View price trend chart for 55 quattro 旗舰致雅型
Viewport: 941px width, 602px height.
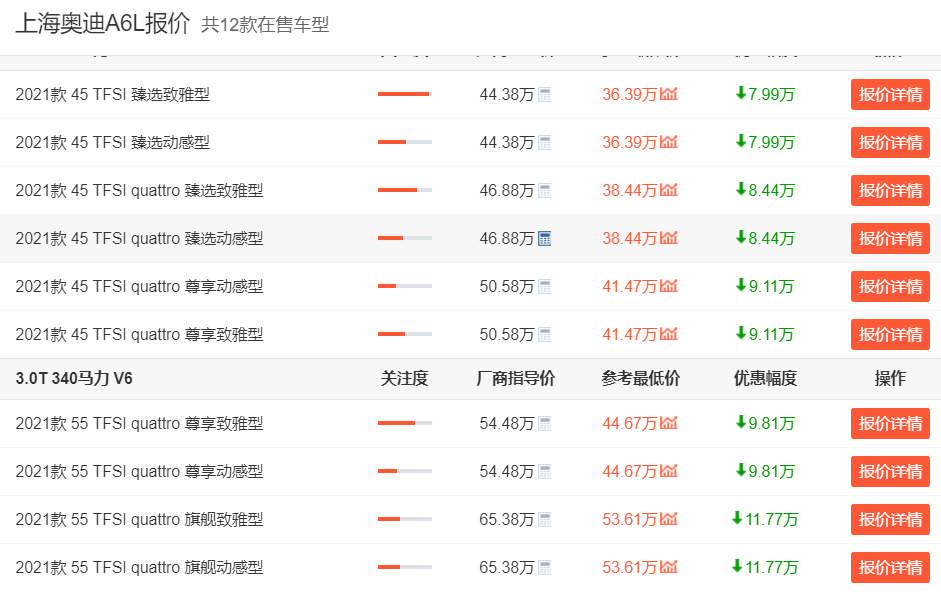point(669,519)
